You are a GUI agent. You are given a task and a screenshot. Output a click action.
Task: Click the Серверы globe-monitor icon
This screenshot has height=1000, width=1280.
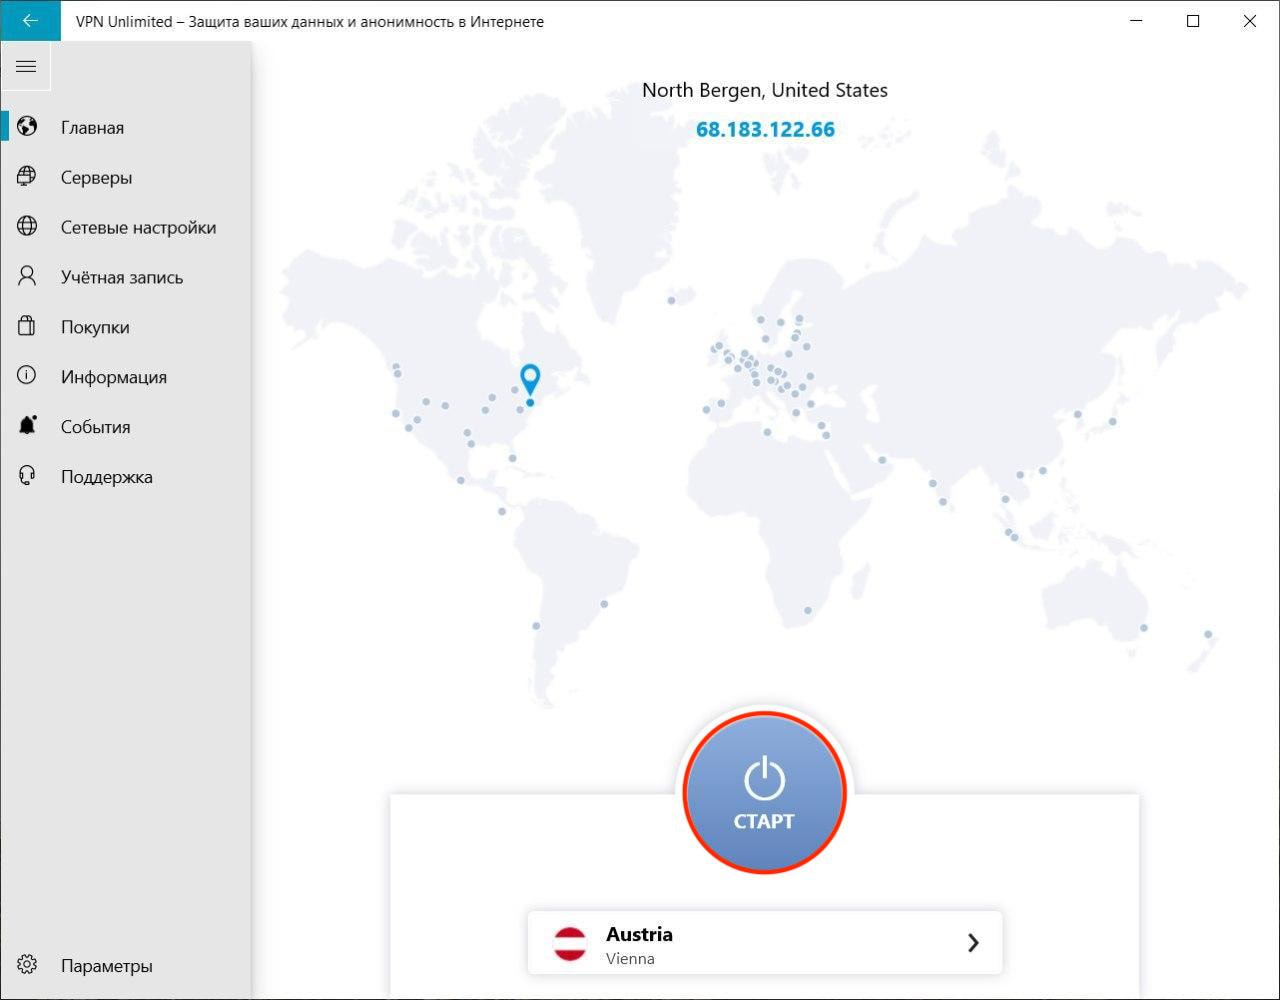27,177
